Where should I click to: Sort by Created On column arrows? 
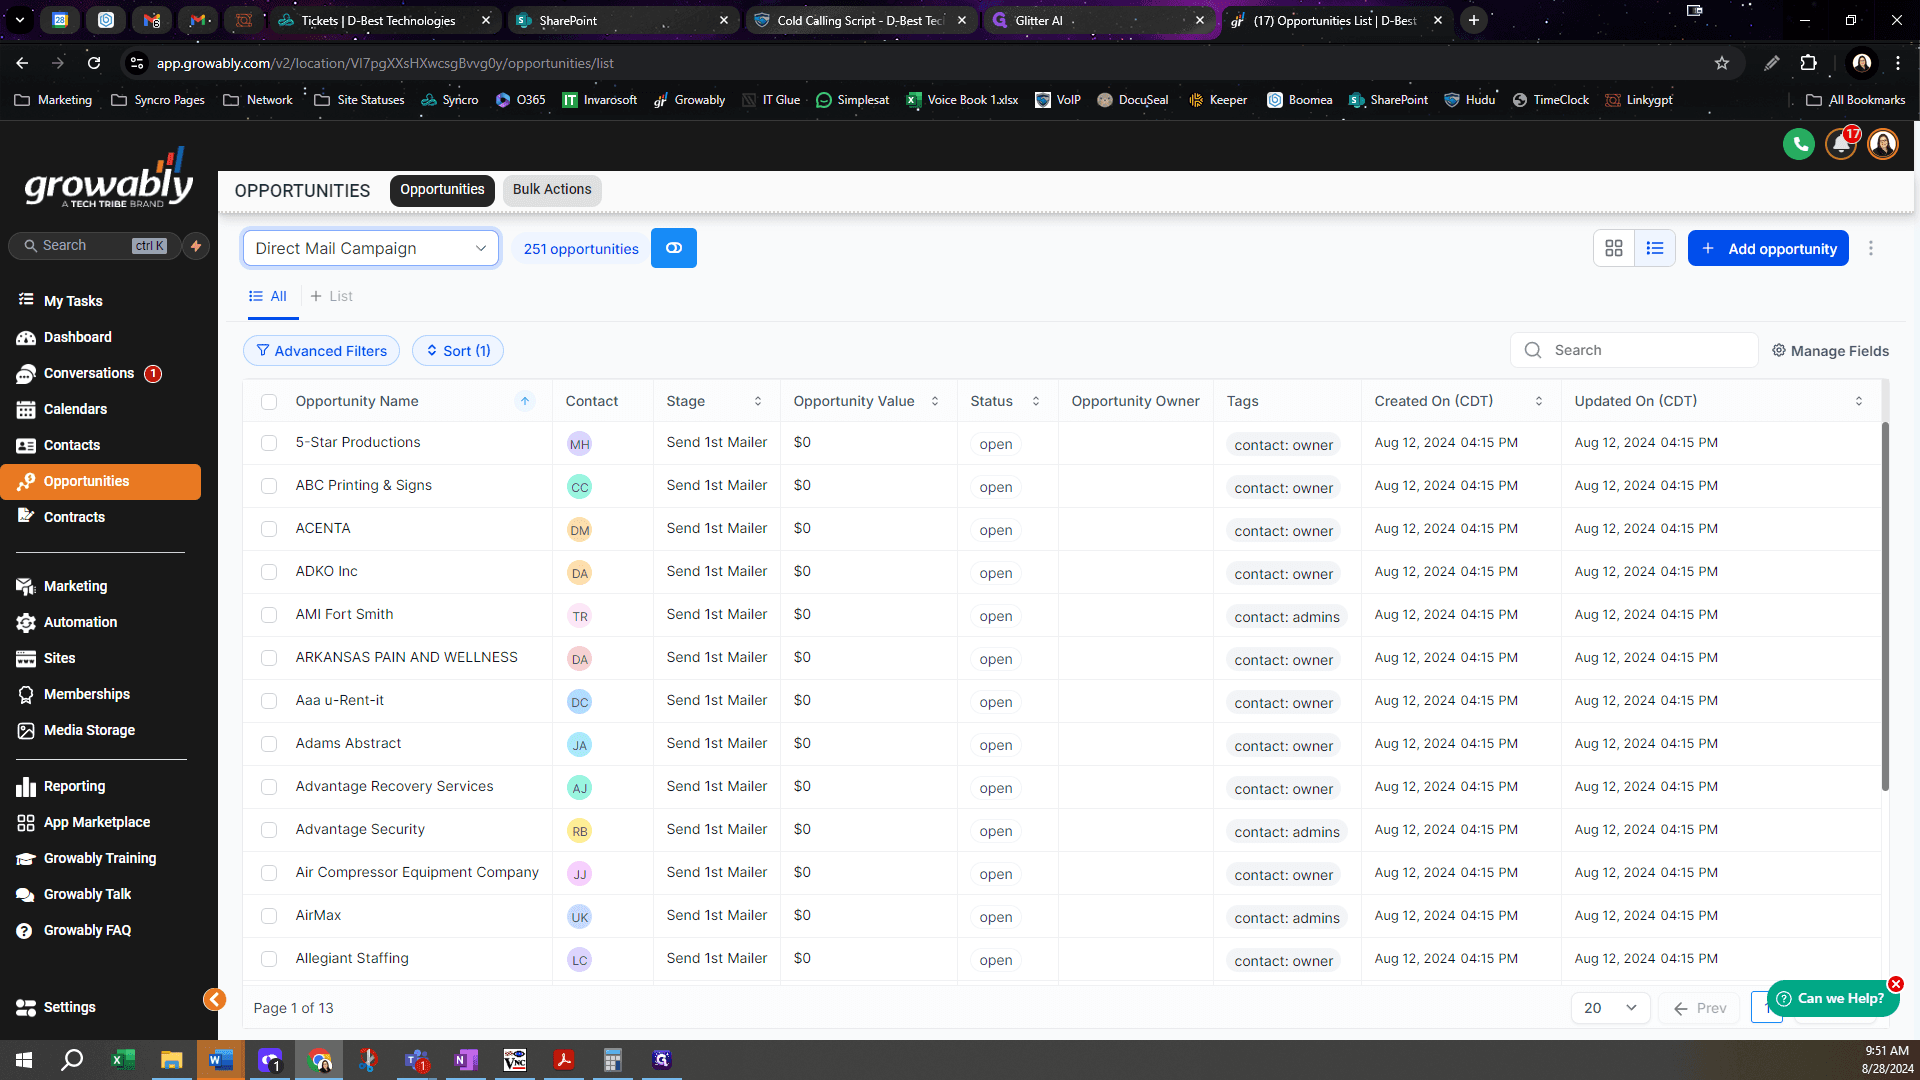(1539, 401)
